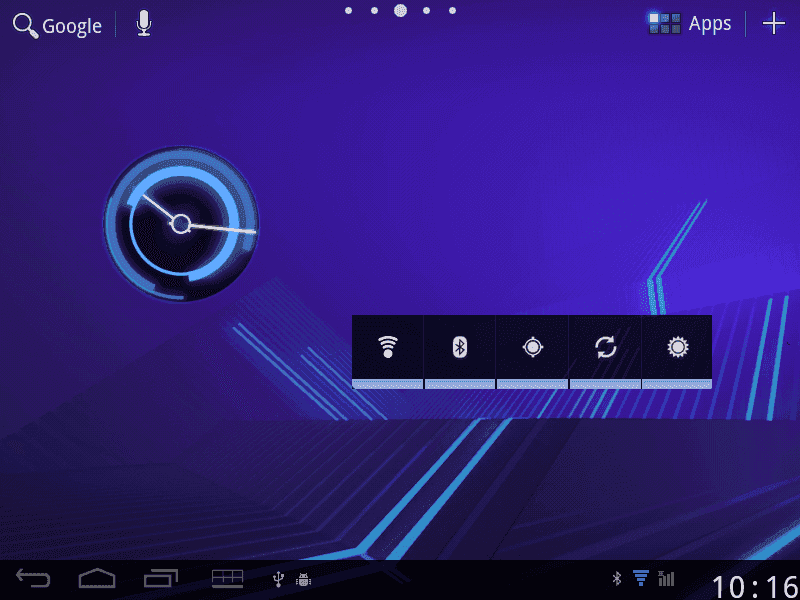Viewport: 800px width, 600px height.
Task: Go to the fourth home screen page dot
Action: click(427, 10)
